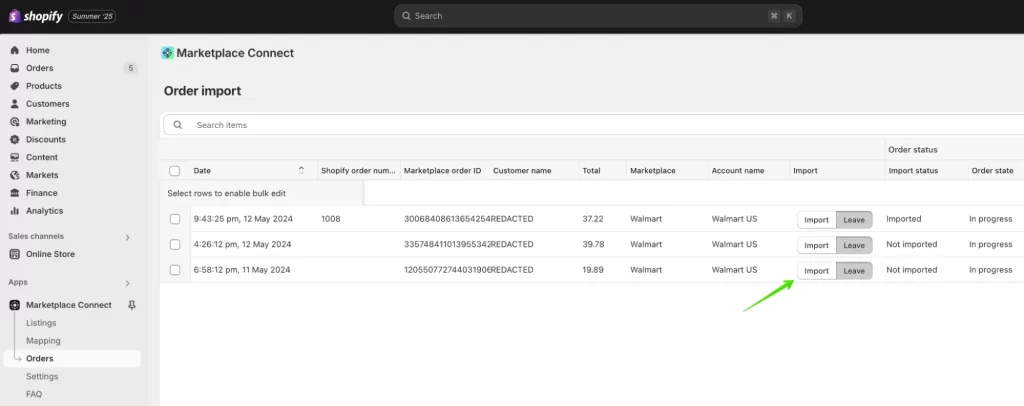The width and height of the screenshot is (1024, 406).
Task: Click the Customers person icon
Action: pos(14,104)
